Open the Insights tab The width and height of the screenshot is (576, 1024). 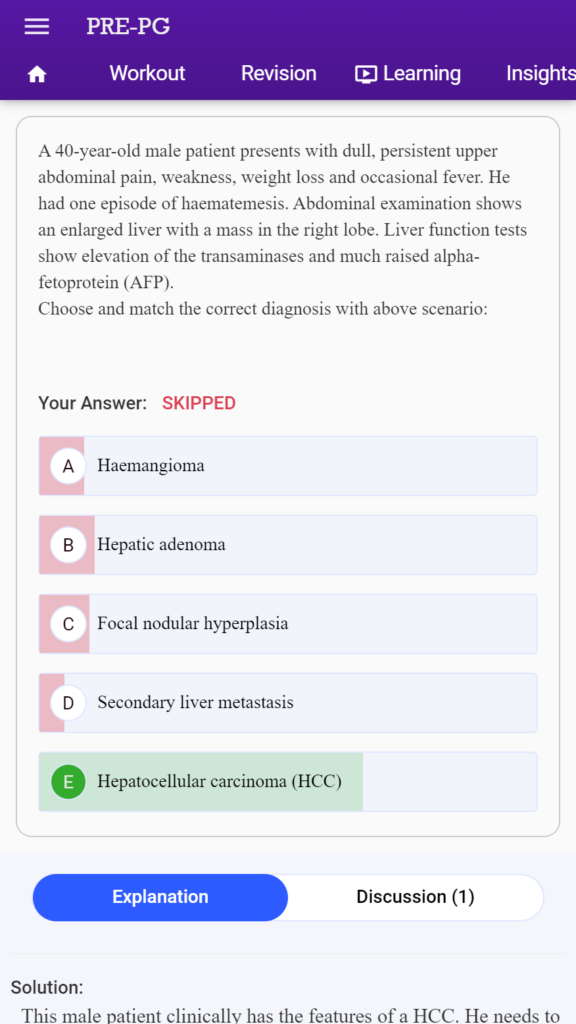tap(541, 73)
